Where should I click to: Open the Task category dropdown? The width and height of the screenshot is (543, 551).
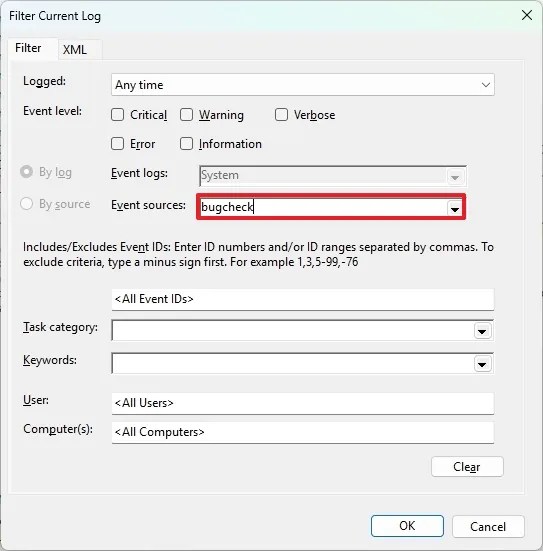pos(482,331)
